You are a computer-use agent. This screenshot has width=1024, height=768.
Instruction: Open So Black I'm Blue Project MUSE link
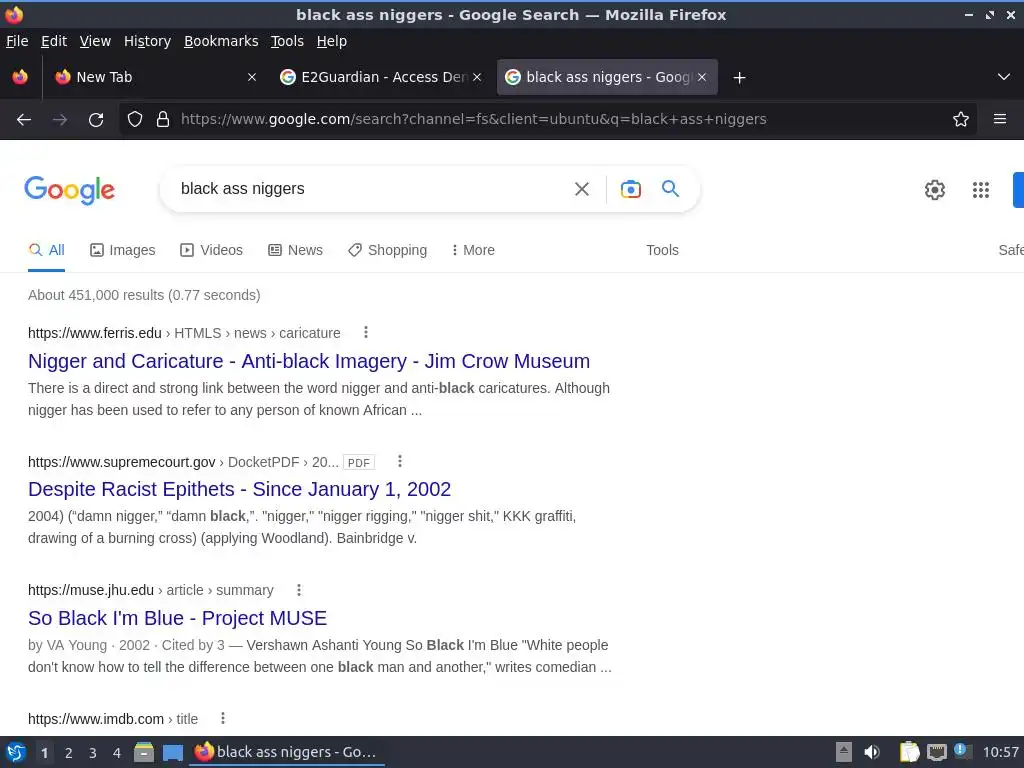click(178, 618)
